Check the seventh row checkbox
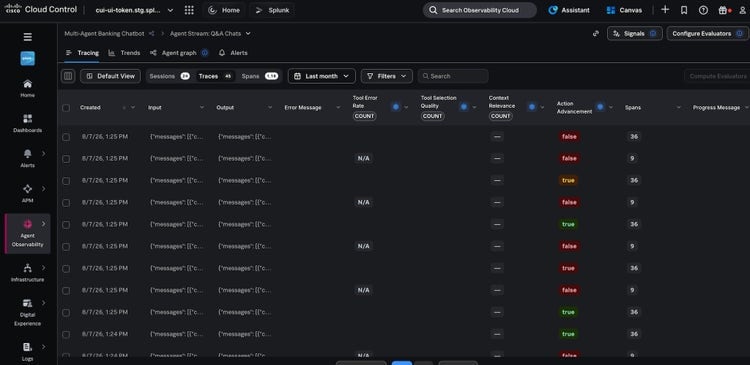Viewport: 750px width, 365px height. [66, 269]
